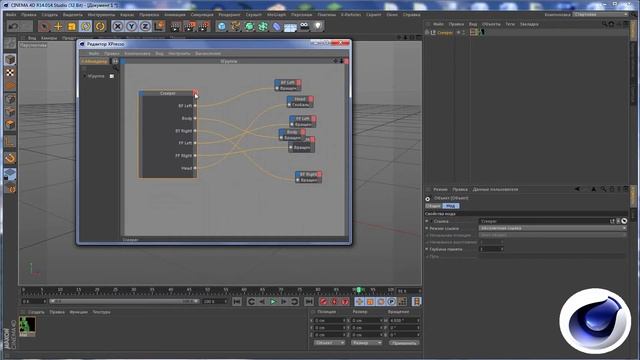Open Данные пользователя menu
Image resolution: width=640 pixels, height=360 pixels.
495,189
